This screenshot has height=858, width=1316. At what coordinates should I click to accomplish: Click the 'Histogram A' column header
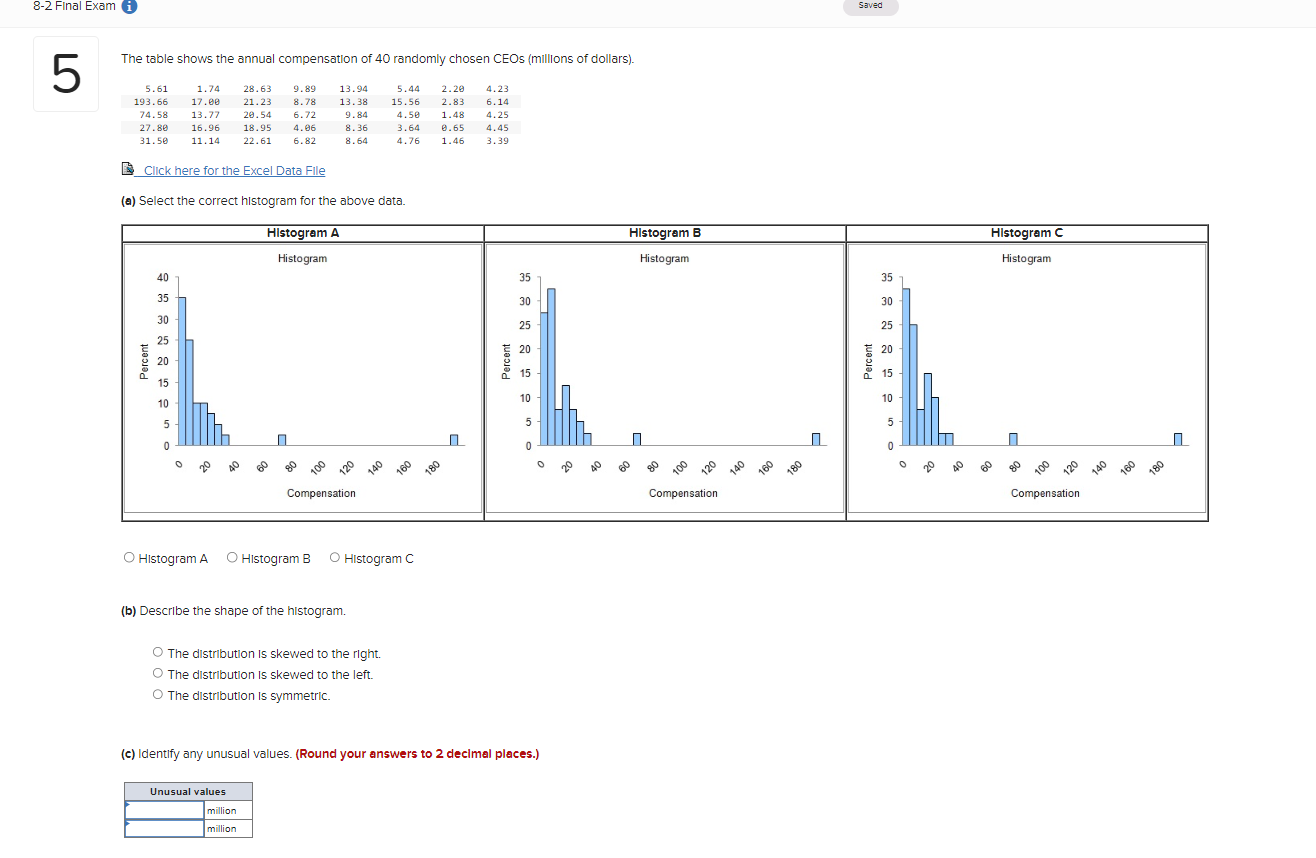tap(303, 233)
